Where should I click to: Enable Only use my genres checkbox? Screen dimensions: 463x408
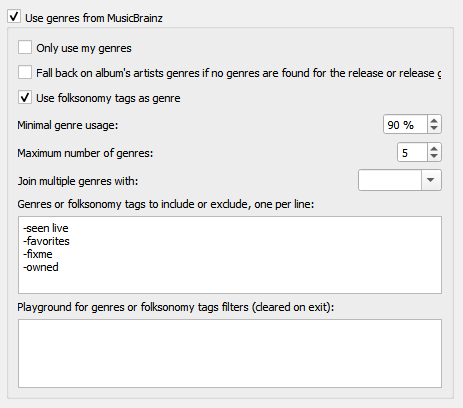click(x=25, y=47)
